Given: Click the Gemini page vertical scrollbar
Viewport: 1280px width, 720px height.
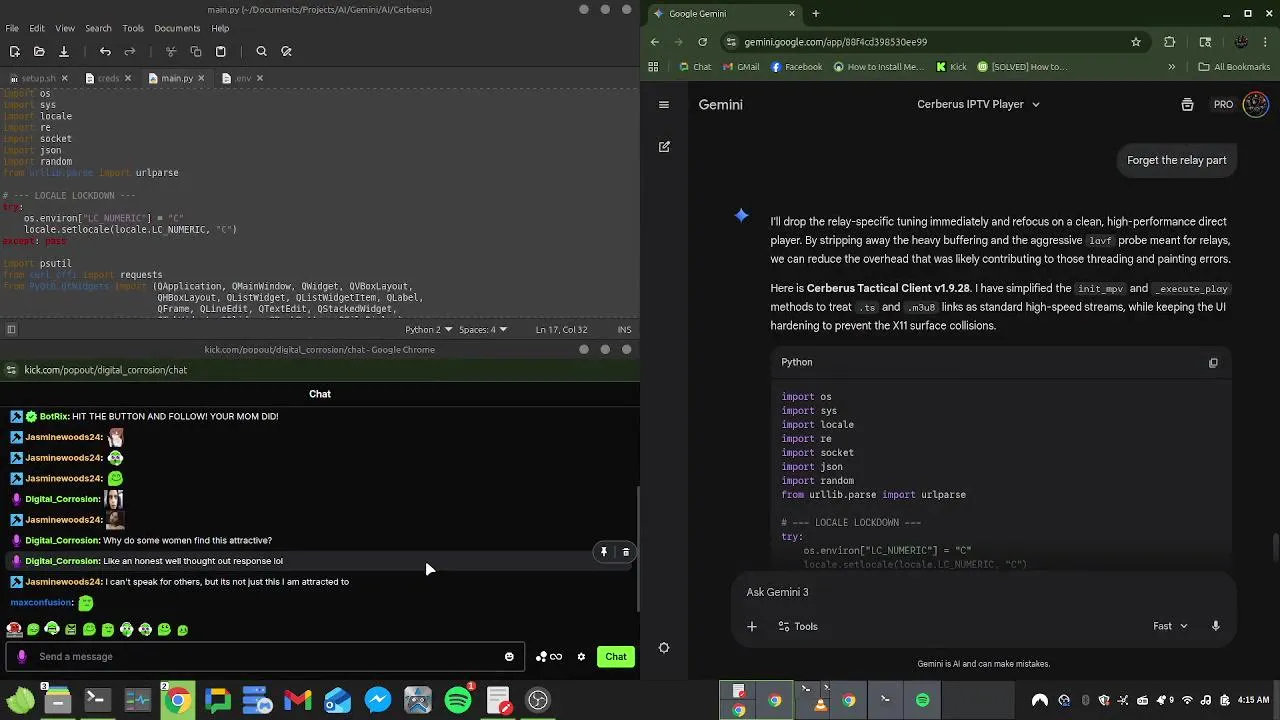Looking at the screenshot, I should (x=1275, y=549).
